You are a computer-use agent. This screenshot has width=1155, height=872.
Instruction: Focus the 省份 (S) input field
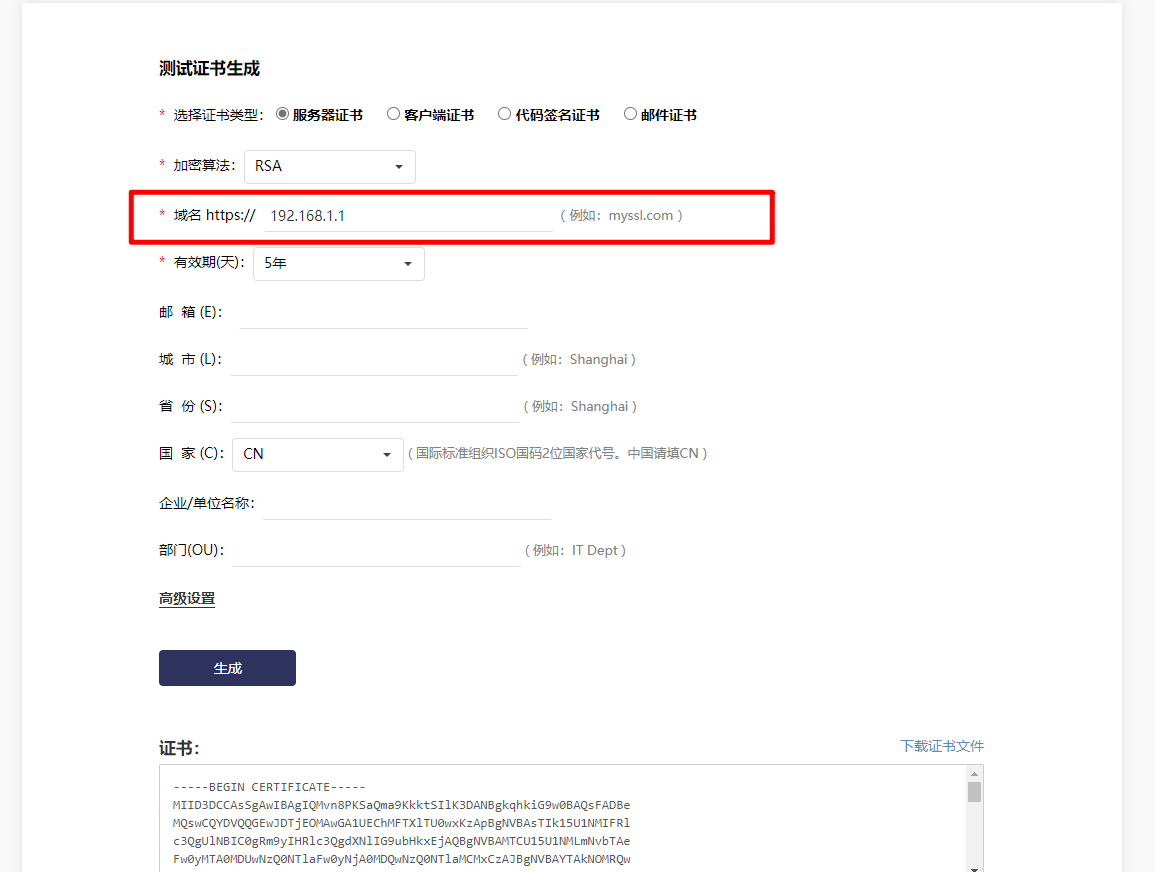(376, 407)
